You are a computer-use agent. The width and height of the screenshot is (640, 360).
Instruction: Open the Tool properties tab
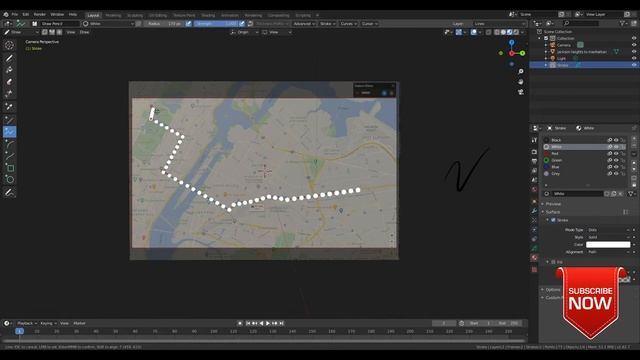point(534,140)
